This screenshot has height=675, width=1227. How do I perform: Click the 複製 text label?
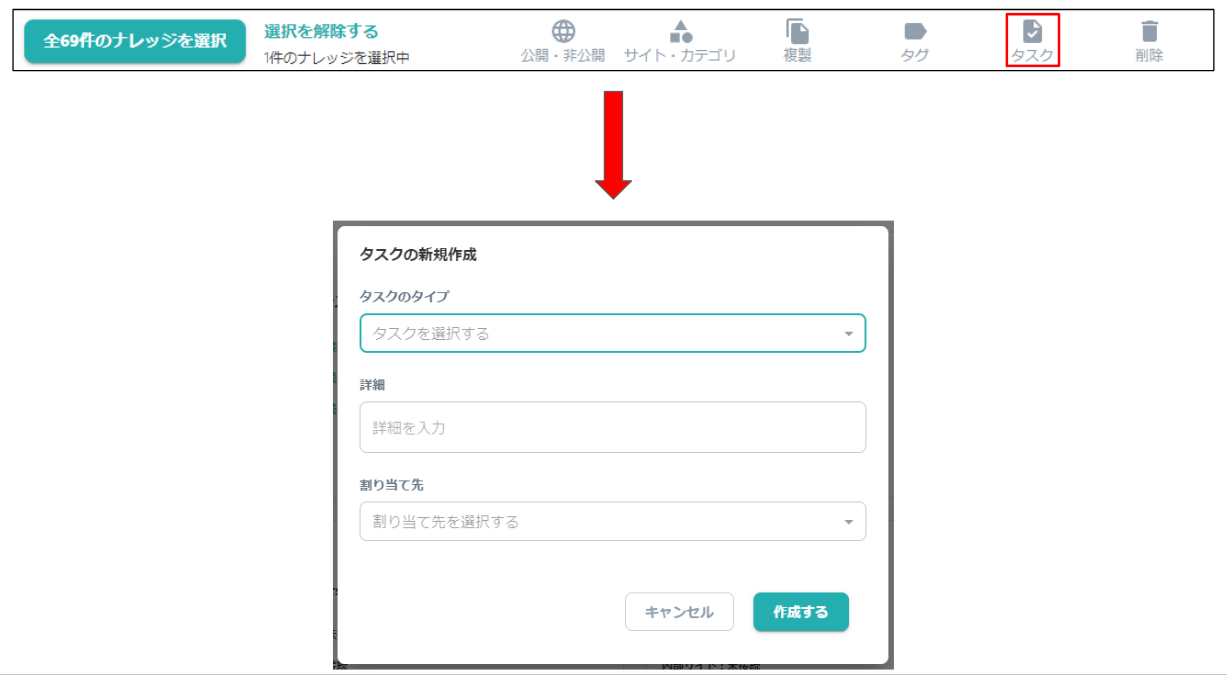(797, 56)
